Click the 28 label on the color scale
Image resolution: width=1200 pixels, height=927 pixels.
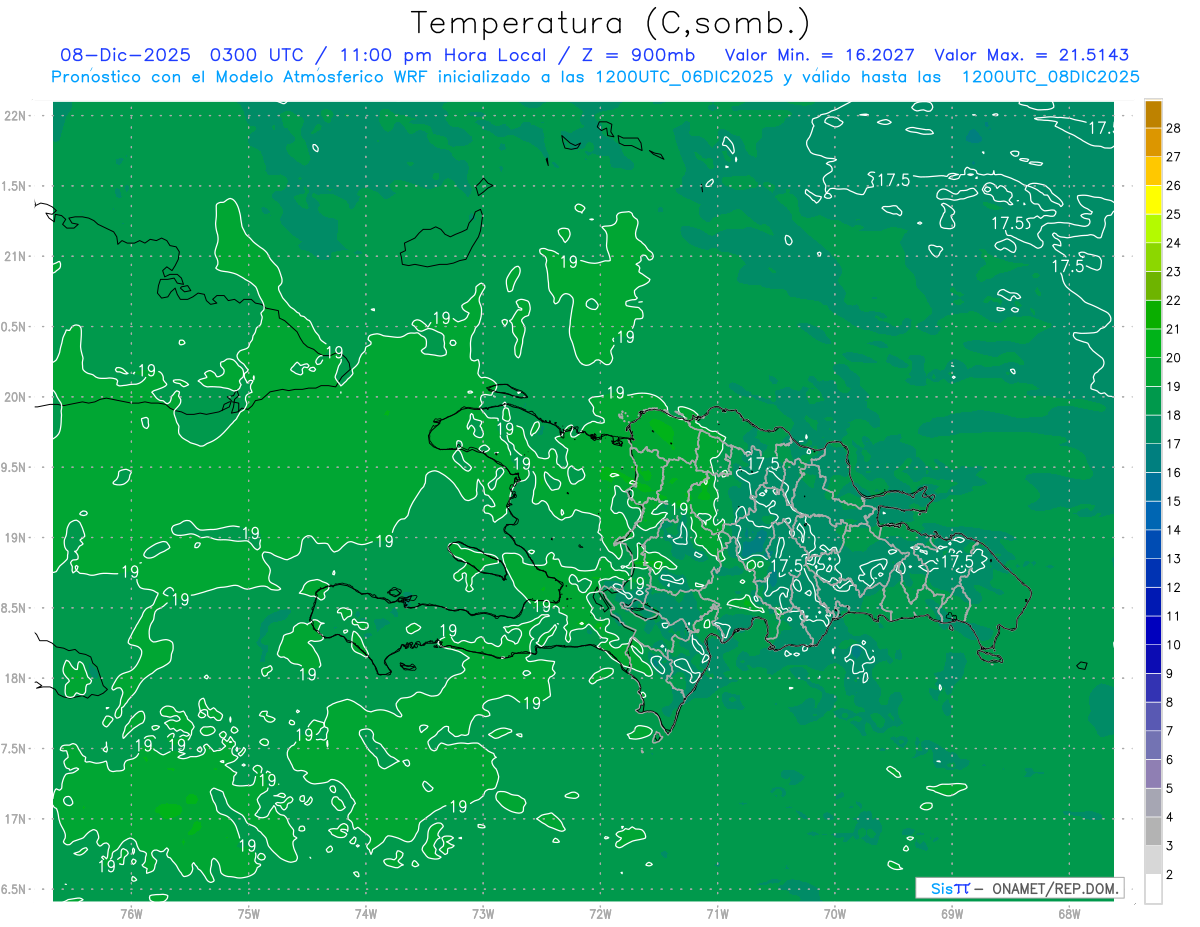click(x=1174, y=128)
